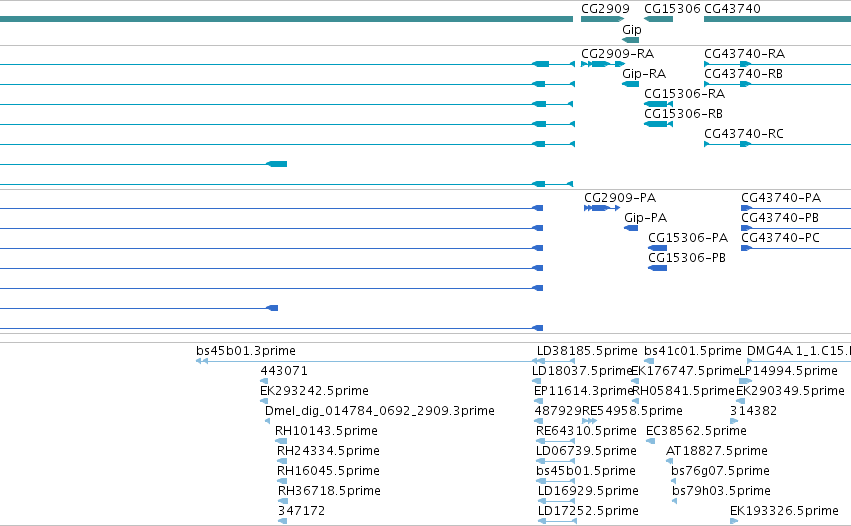The width and height of the screenshot is (851, 526).
Task: Click EST label EK293242.5prime
Action: [x=314, y=391]
